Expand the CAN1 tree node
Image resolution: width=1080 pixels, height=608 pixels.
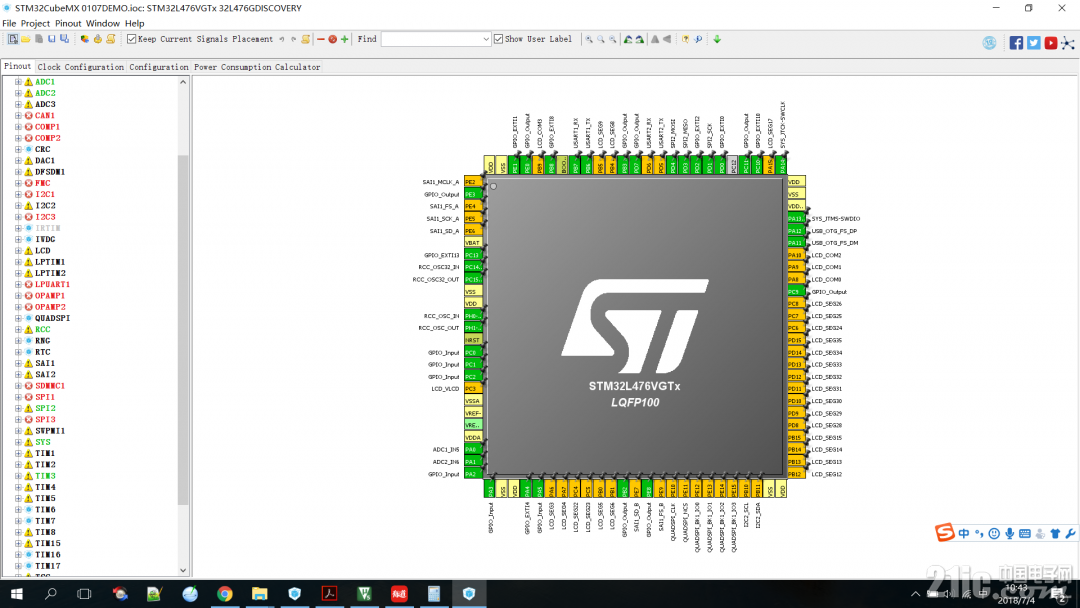click(18, 116)
